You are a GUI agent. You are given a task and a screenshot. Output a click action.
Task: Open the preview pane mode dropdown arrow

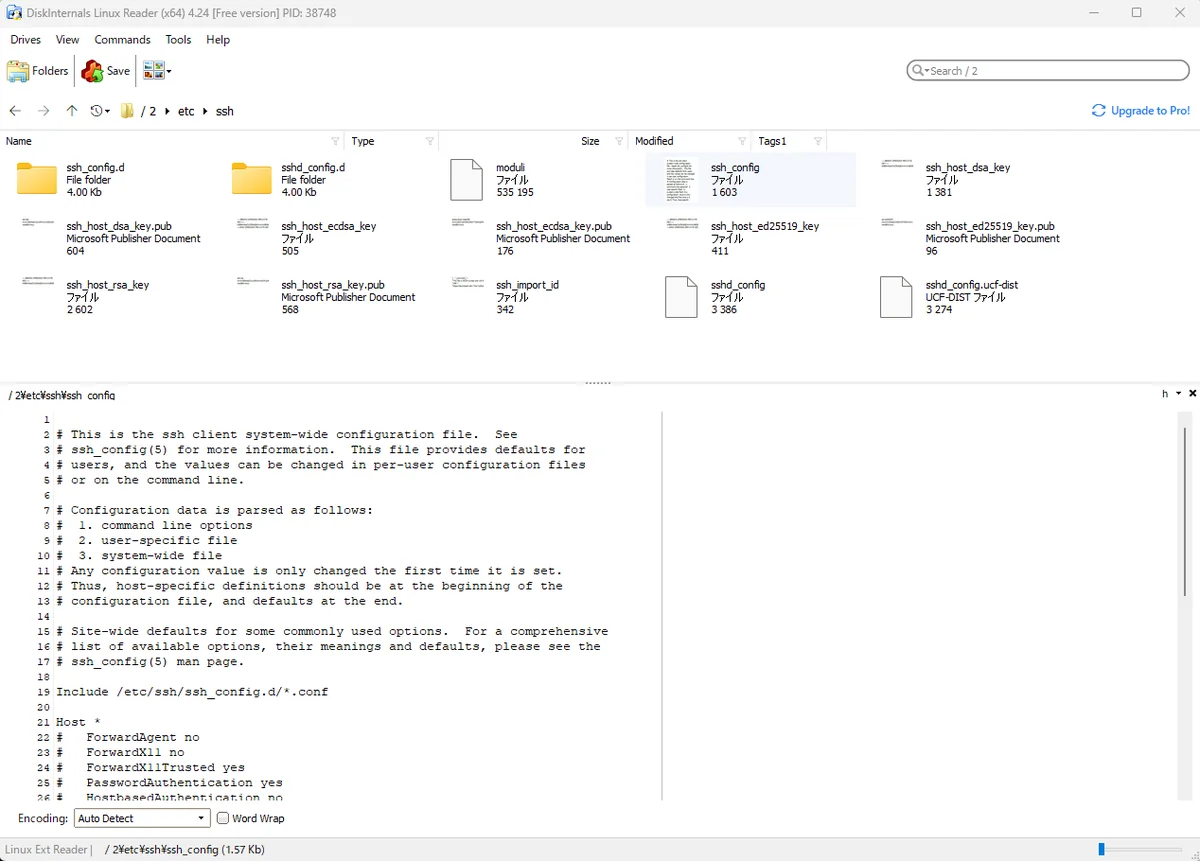(x=1179, y=394)
